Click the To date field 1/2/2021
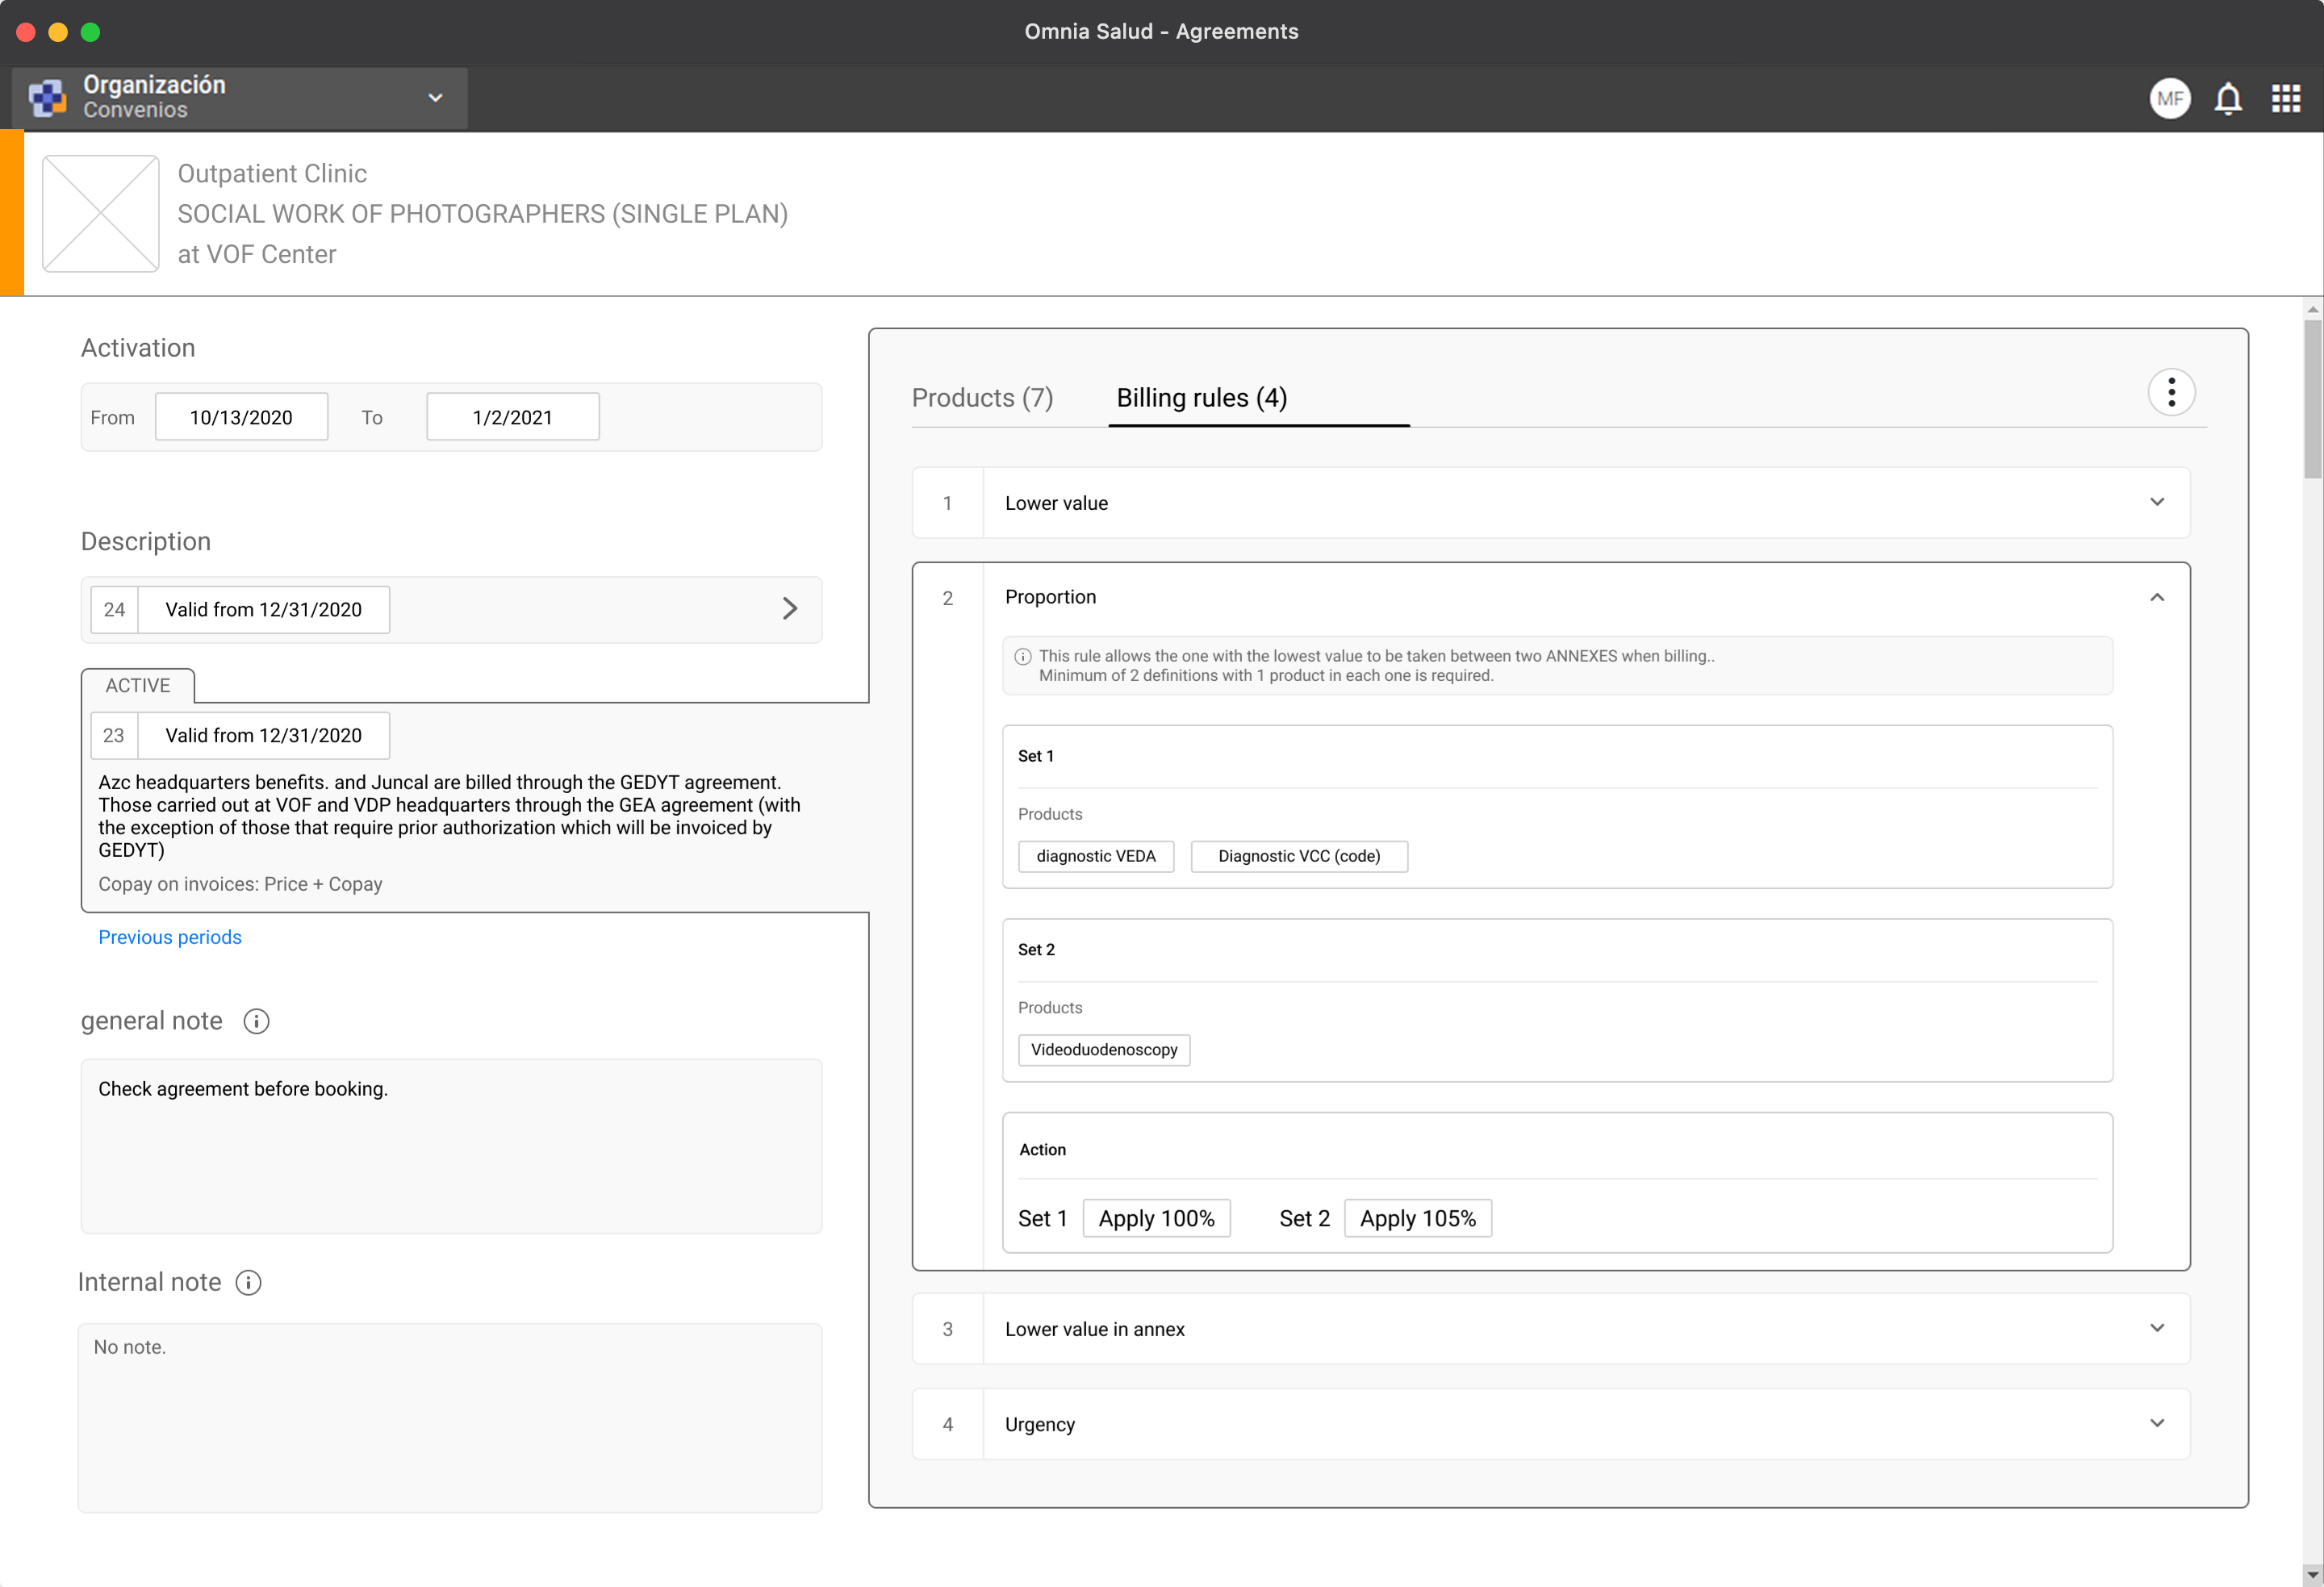Viewport: 2324px width, 1587px height. click(513, 417)
